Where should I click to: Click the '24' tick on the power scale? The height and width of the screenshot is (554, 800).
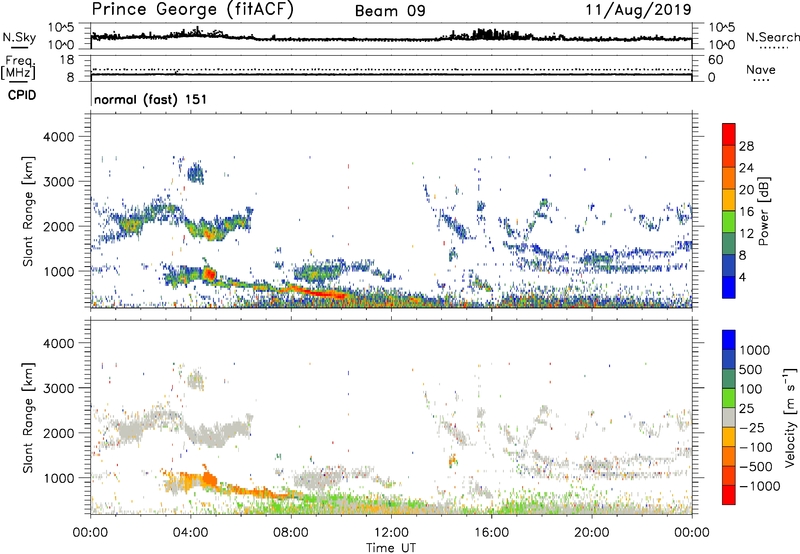[746, 168]
